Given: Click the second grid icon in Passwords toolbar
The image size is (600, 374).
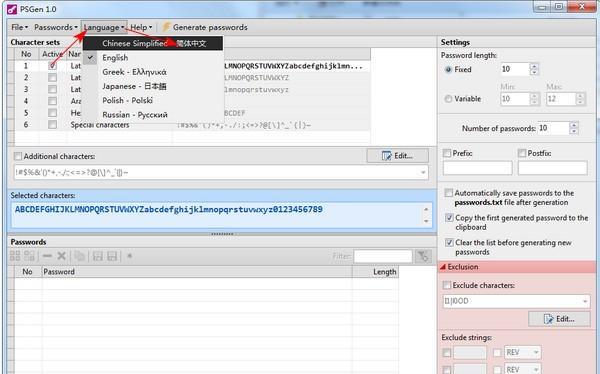Looking at the screenshot, I should coord(29,256).
